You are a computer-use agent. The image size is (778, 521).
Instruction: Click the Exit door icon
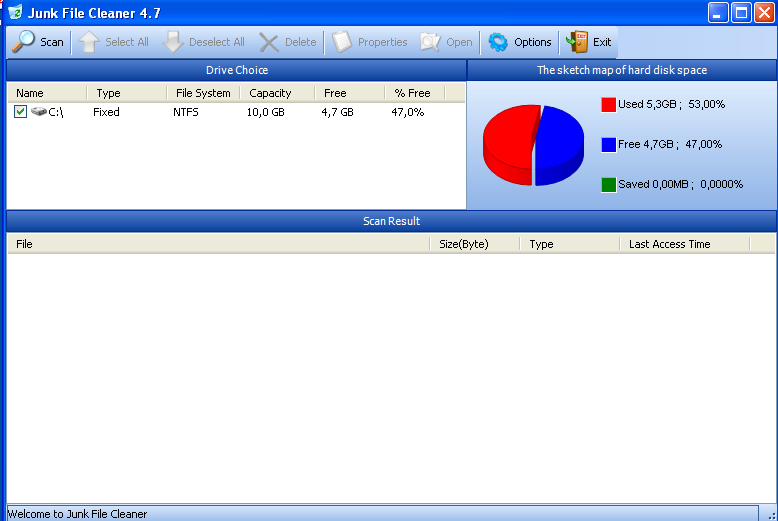(x=577, y=42)
